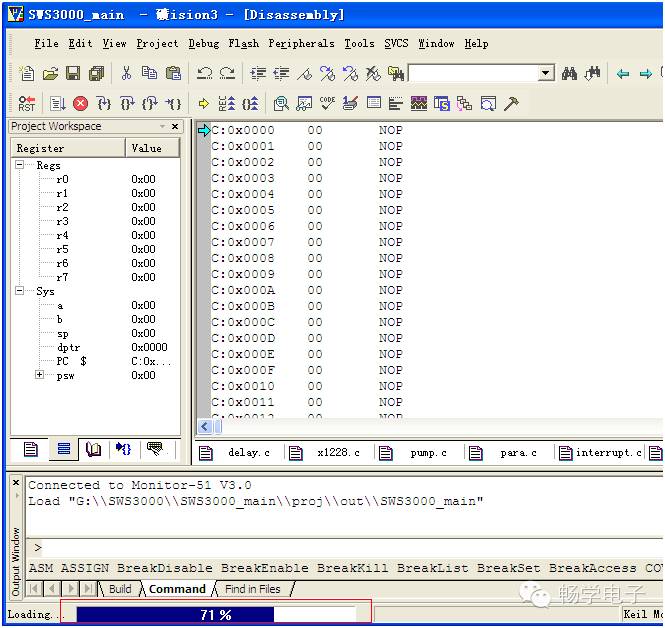Click the Step Into icon

pyautogui.click(x=103, y=104)
